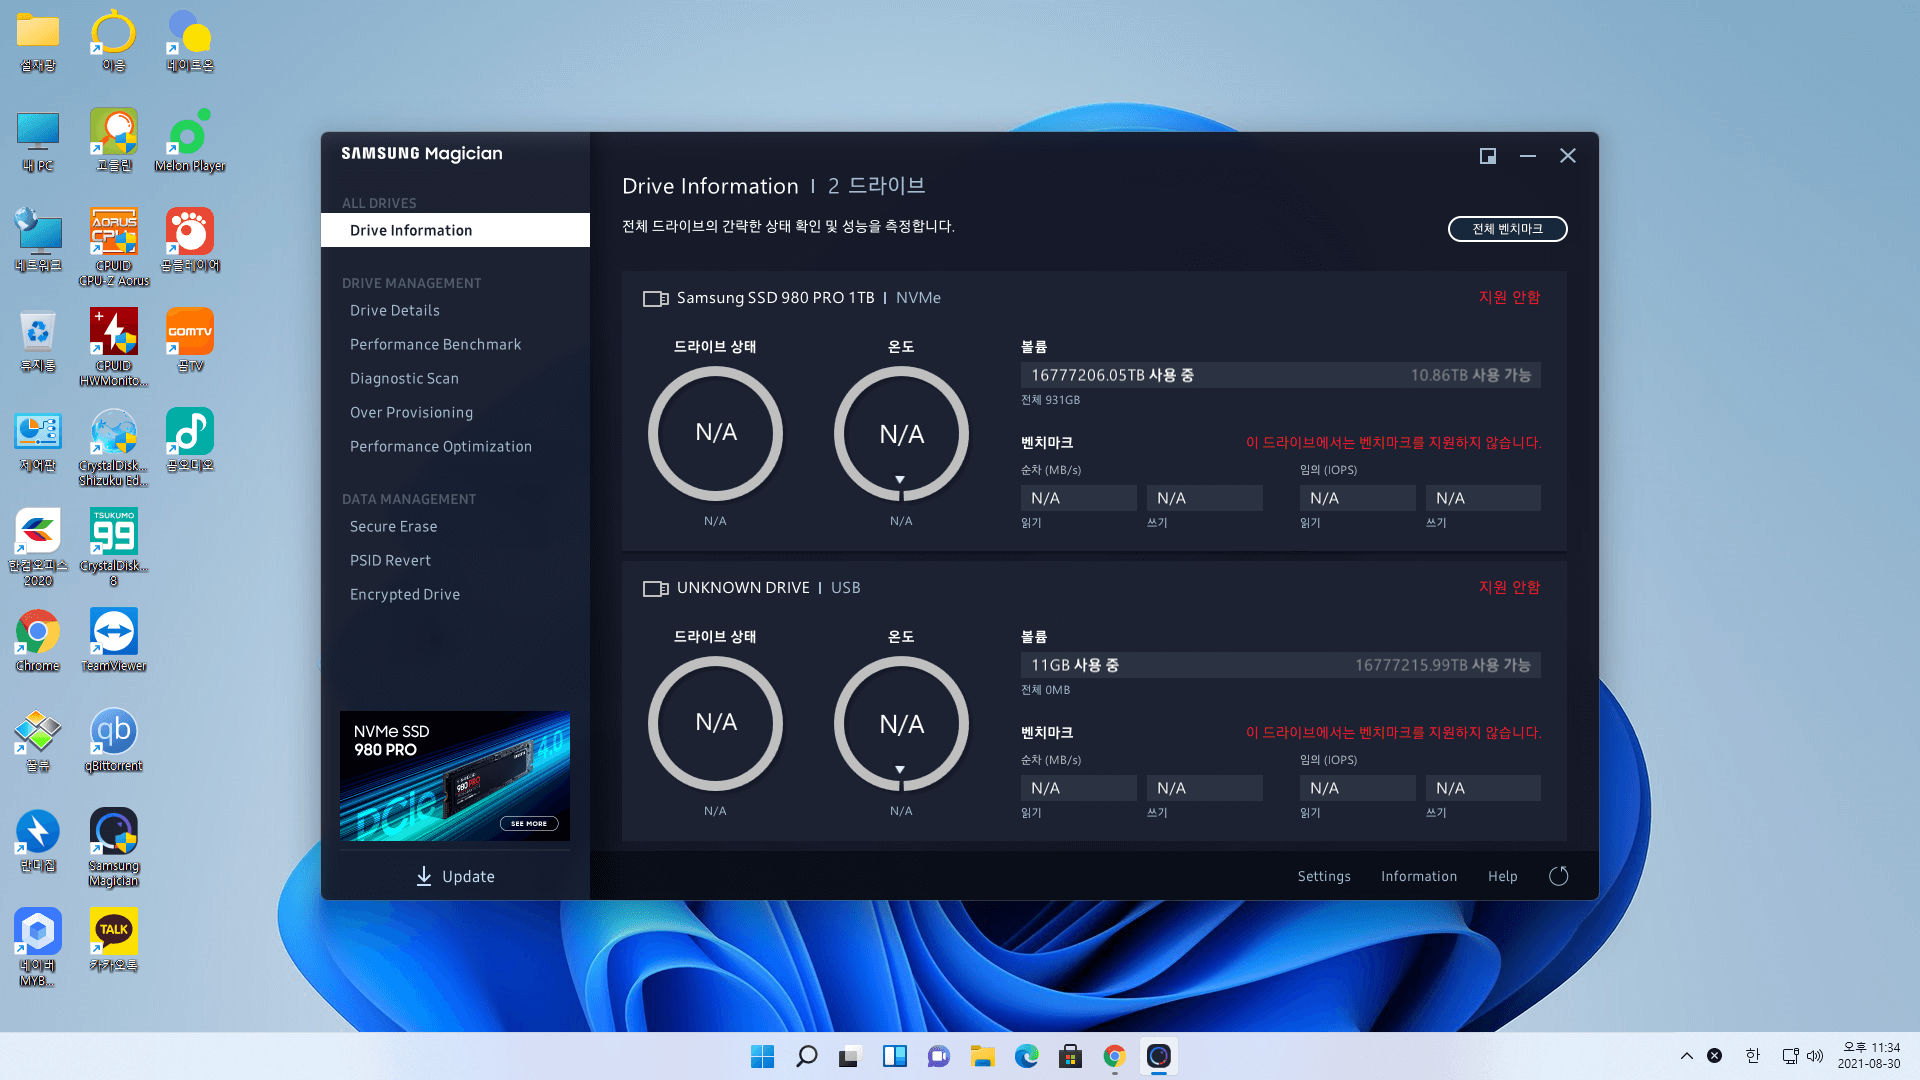Open CrystalDiskMark 8 desktop shortcut
Image resolution: width=1920 pixels, height=1080 pixels.
pyautogui.click(x=114, y=547)
